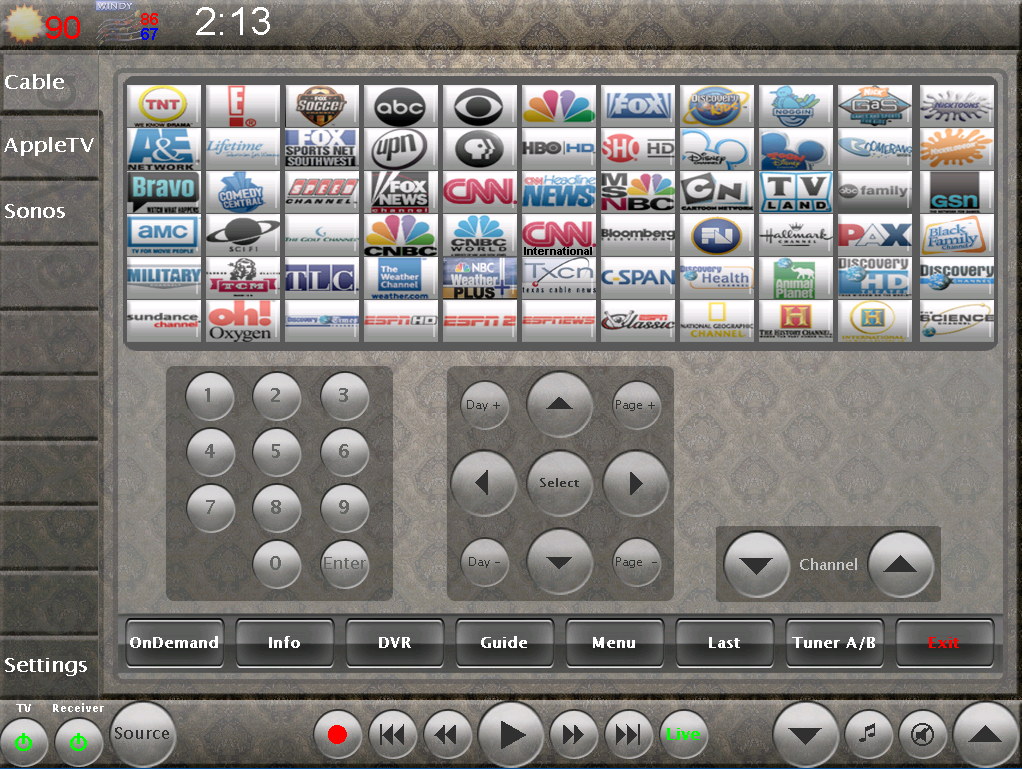Screen dimensions: 1022x769
Task: Tune to MSNBC channel
Action: click(x=637, y=192)
